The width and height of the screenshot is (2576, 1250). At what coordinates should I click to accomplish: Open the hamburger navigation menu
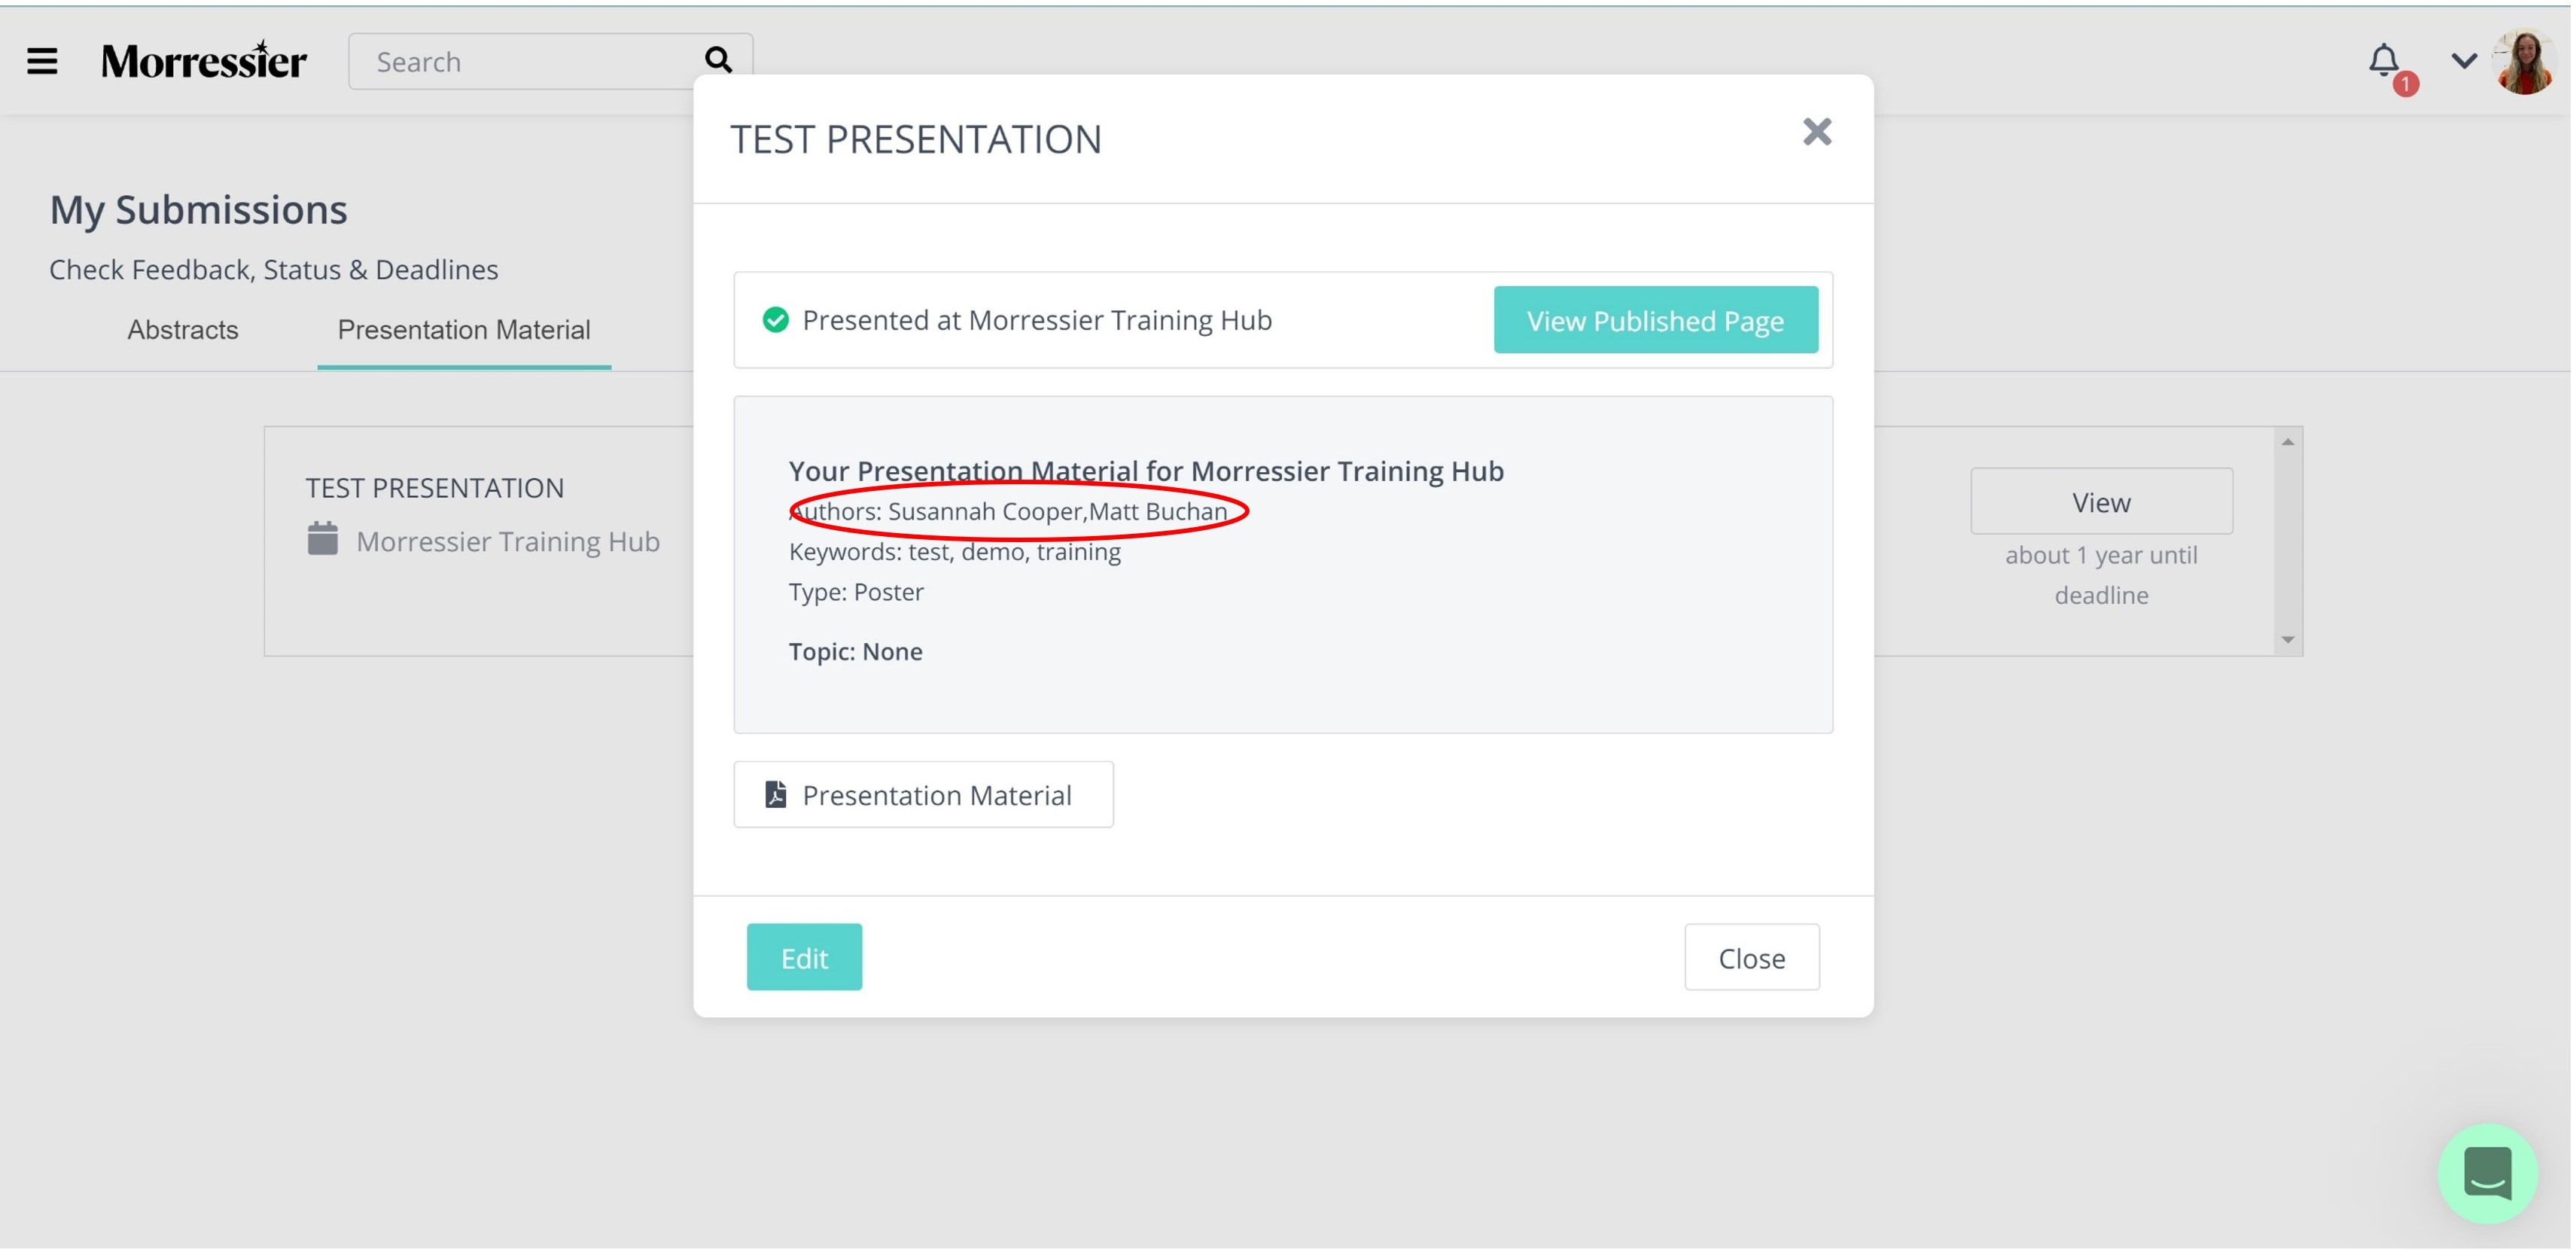tap(42, 61)
